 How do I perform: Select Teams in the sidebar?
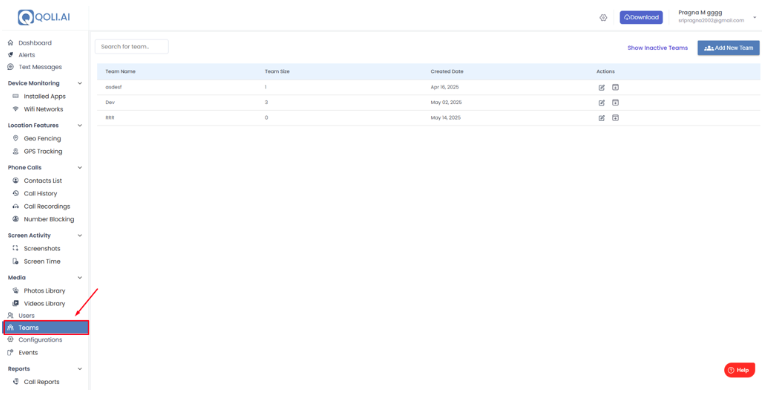click(46, 328)
